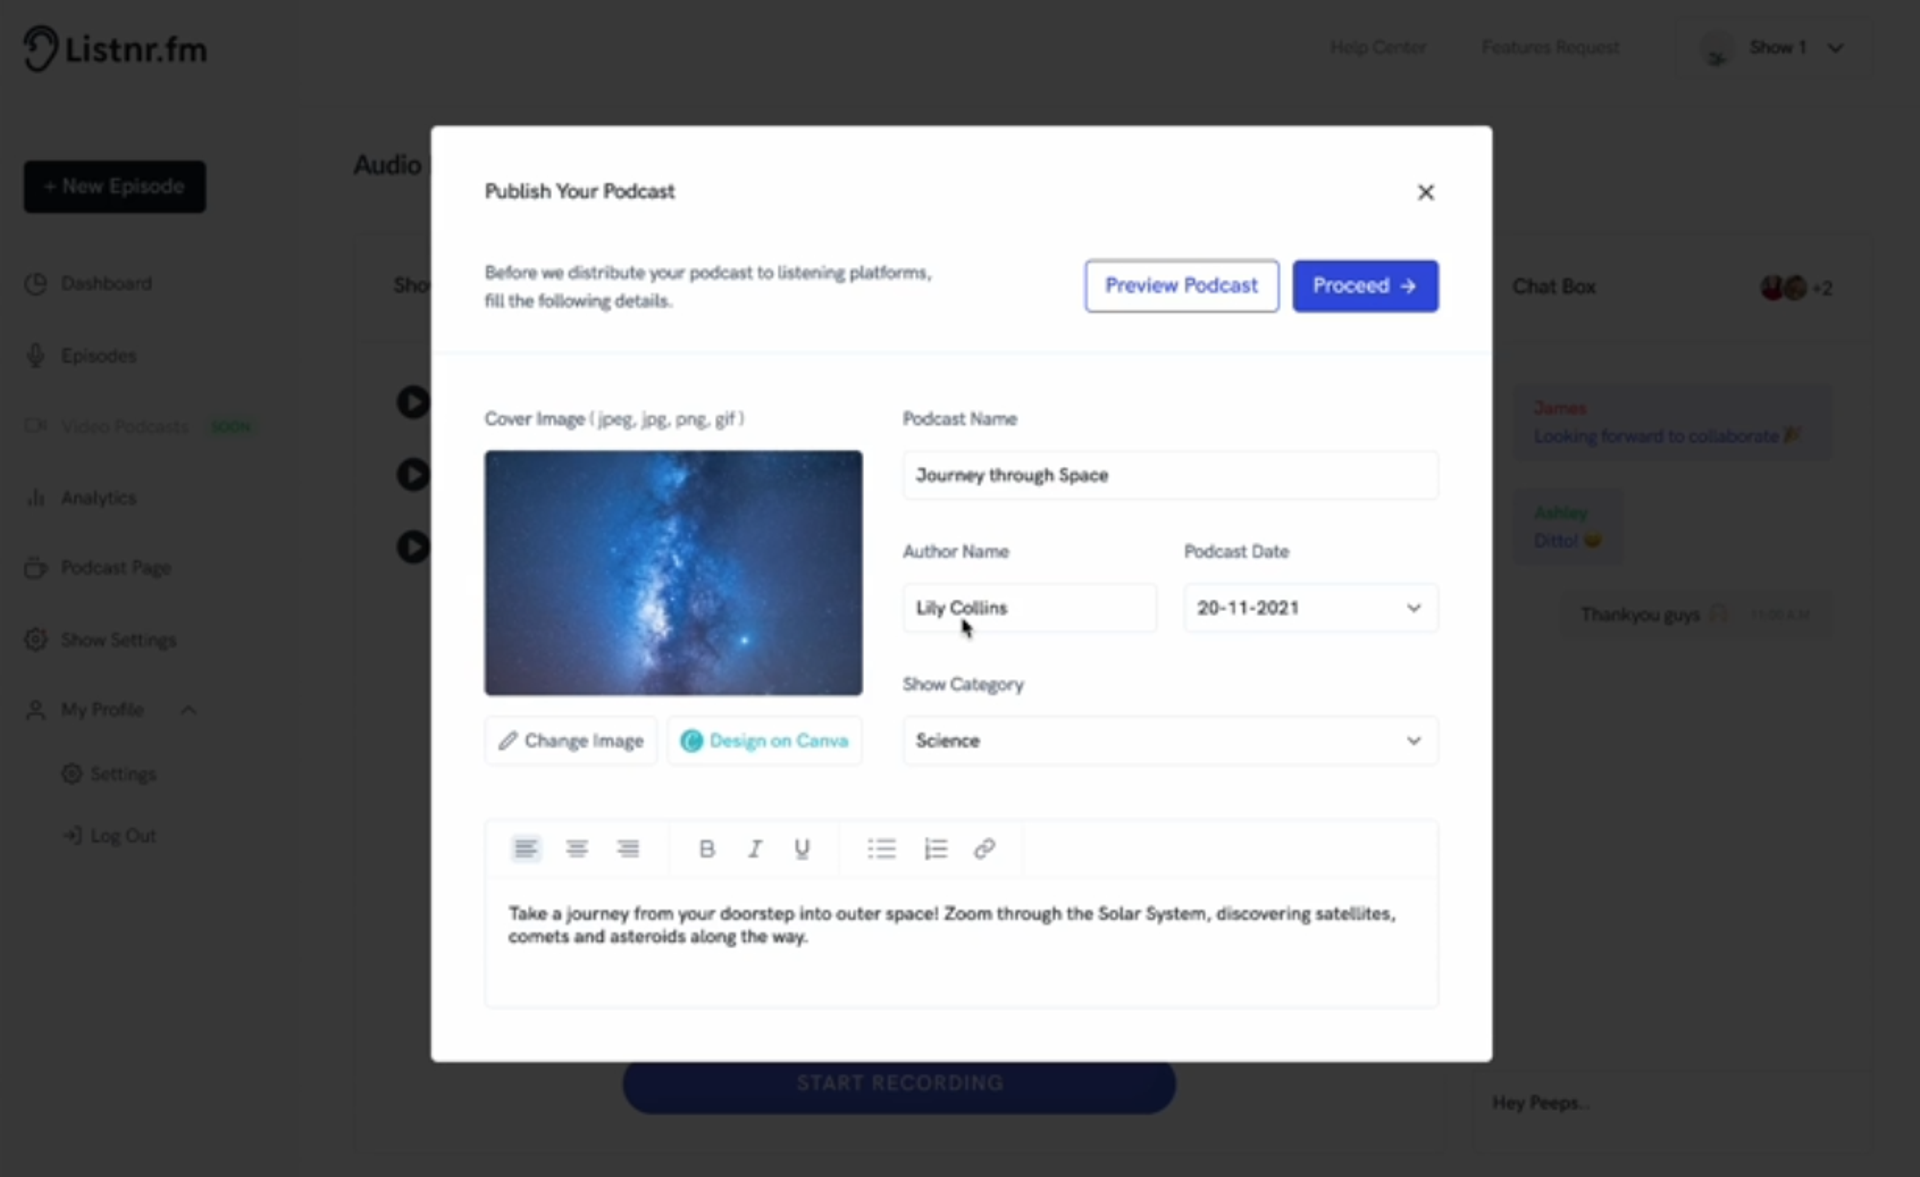Align description text to center
The height and width of the screenshot is (1177, 1920).
pos(577,849)
